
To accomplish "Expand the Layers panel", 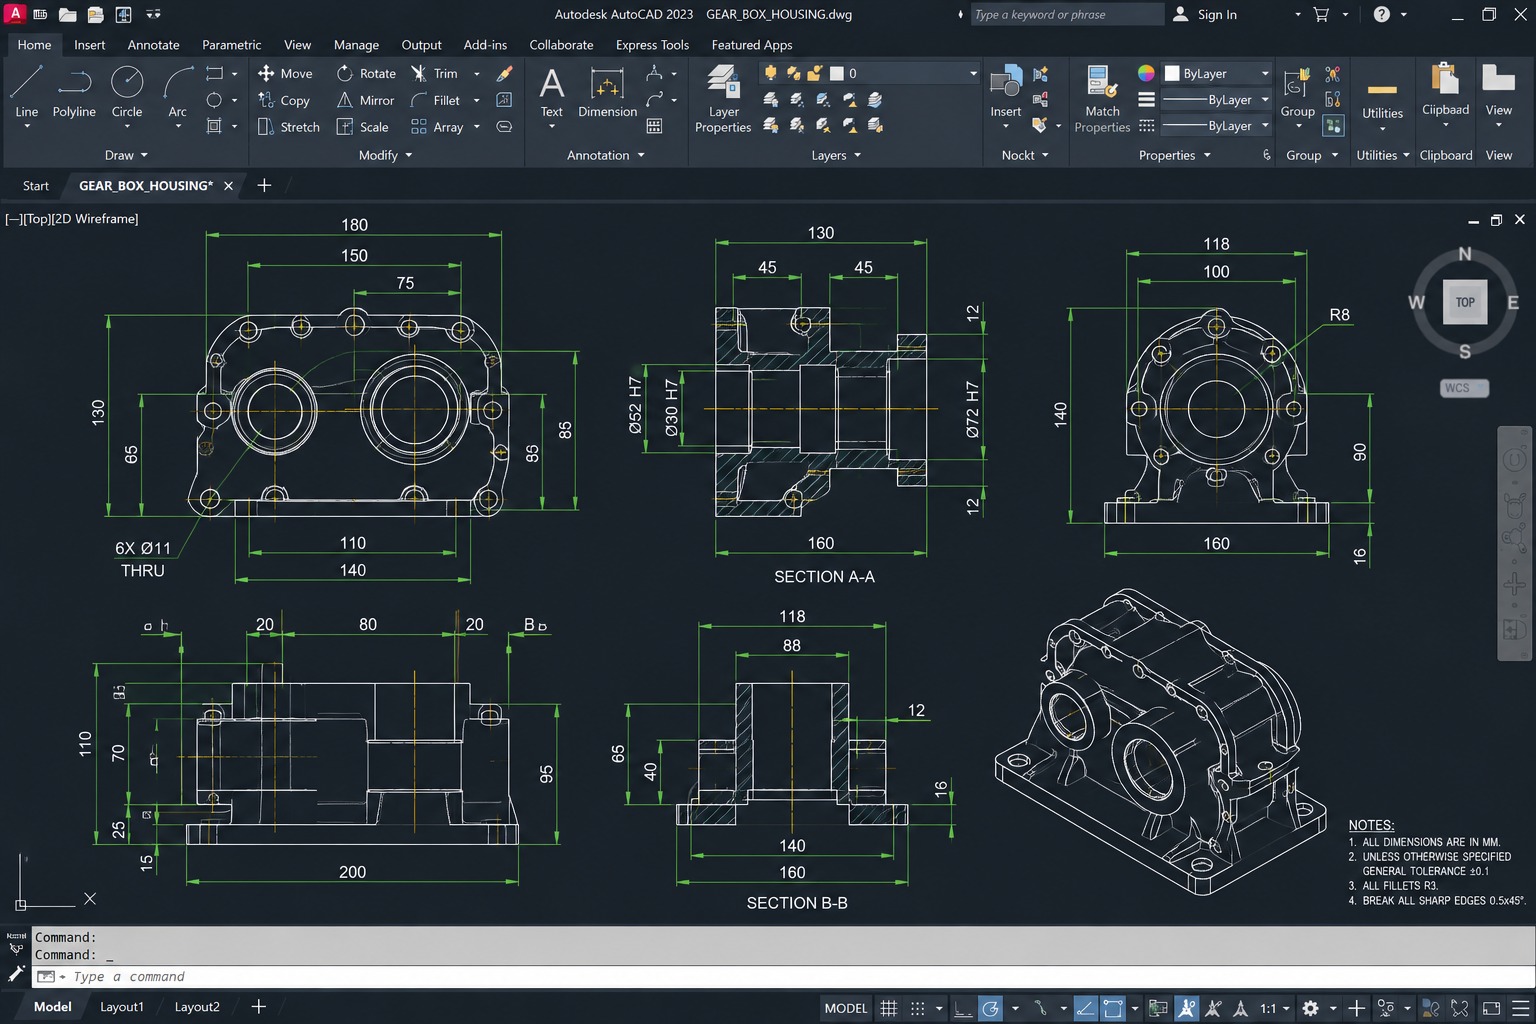I will click(836, 155).
